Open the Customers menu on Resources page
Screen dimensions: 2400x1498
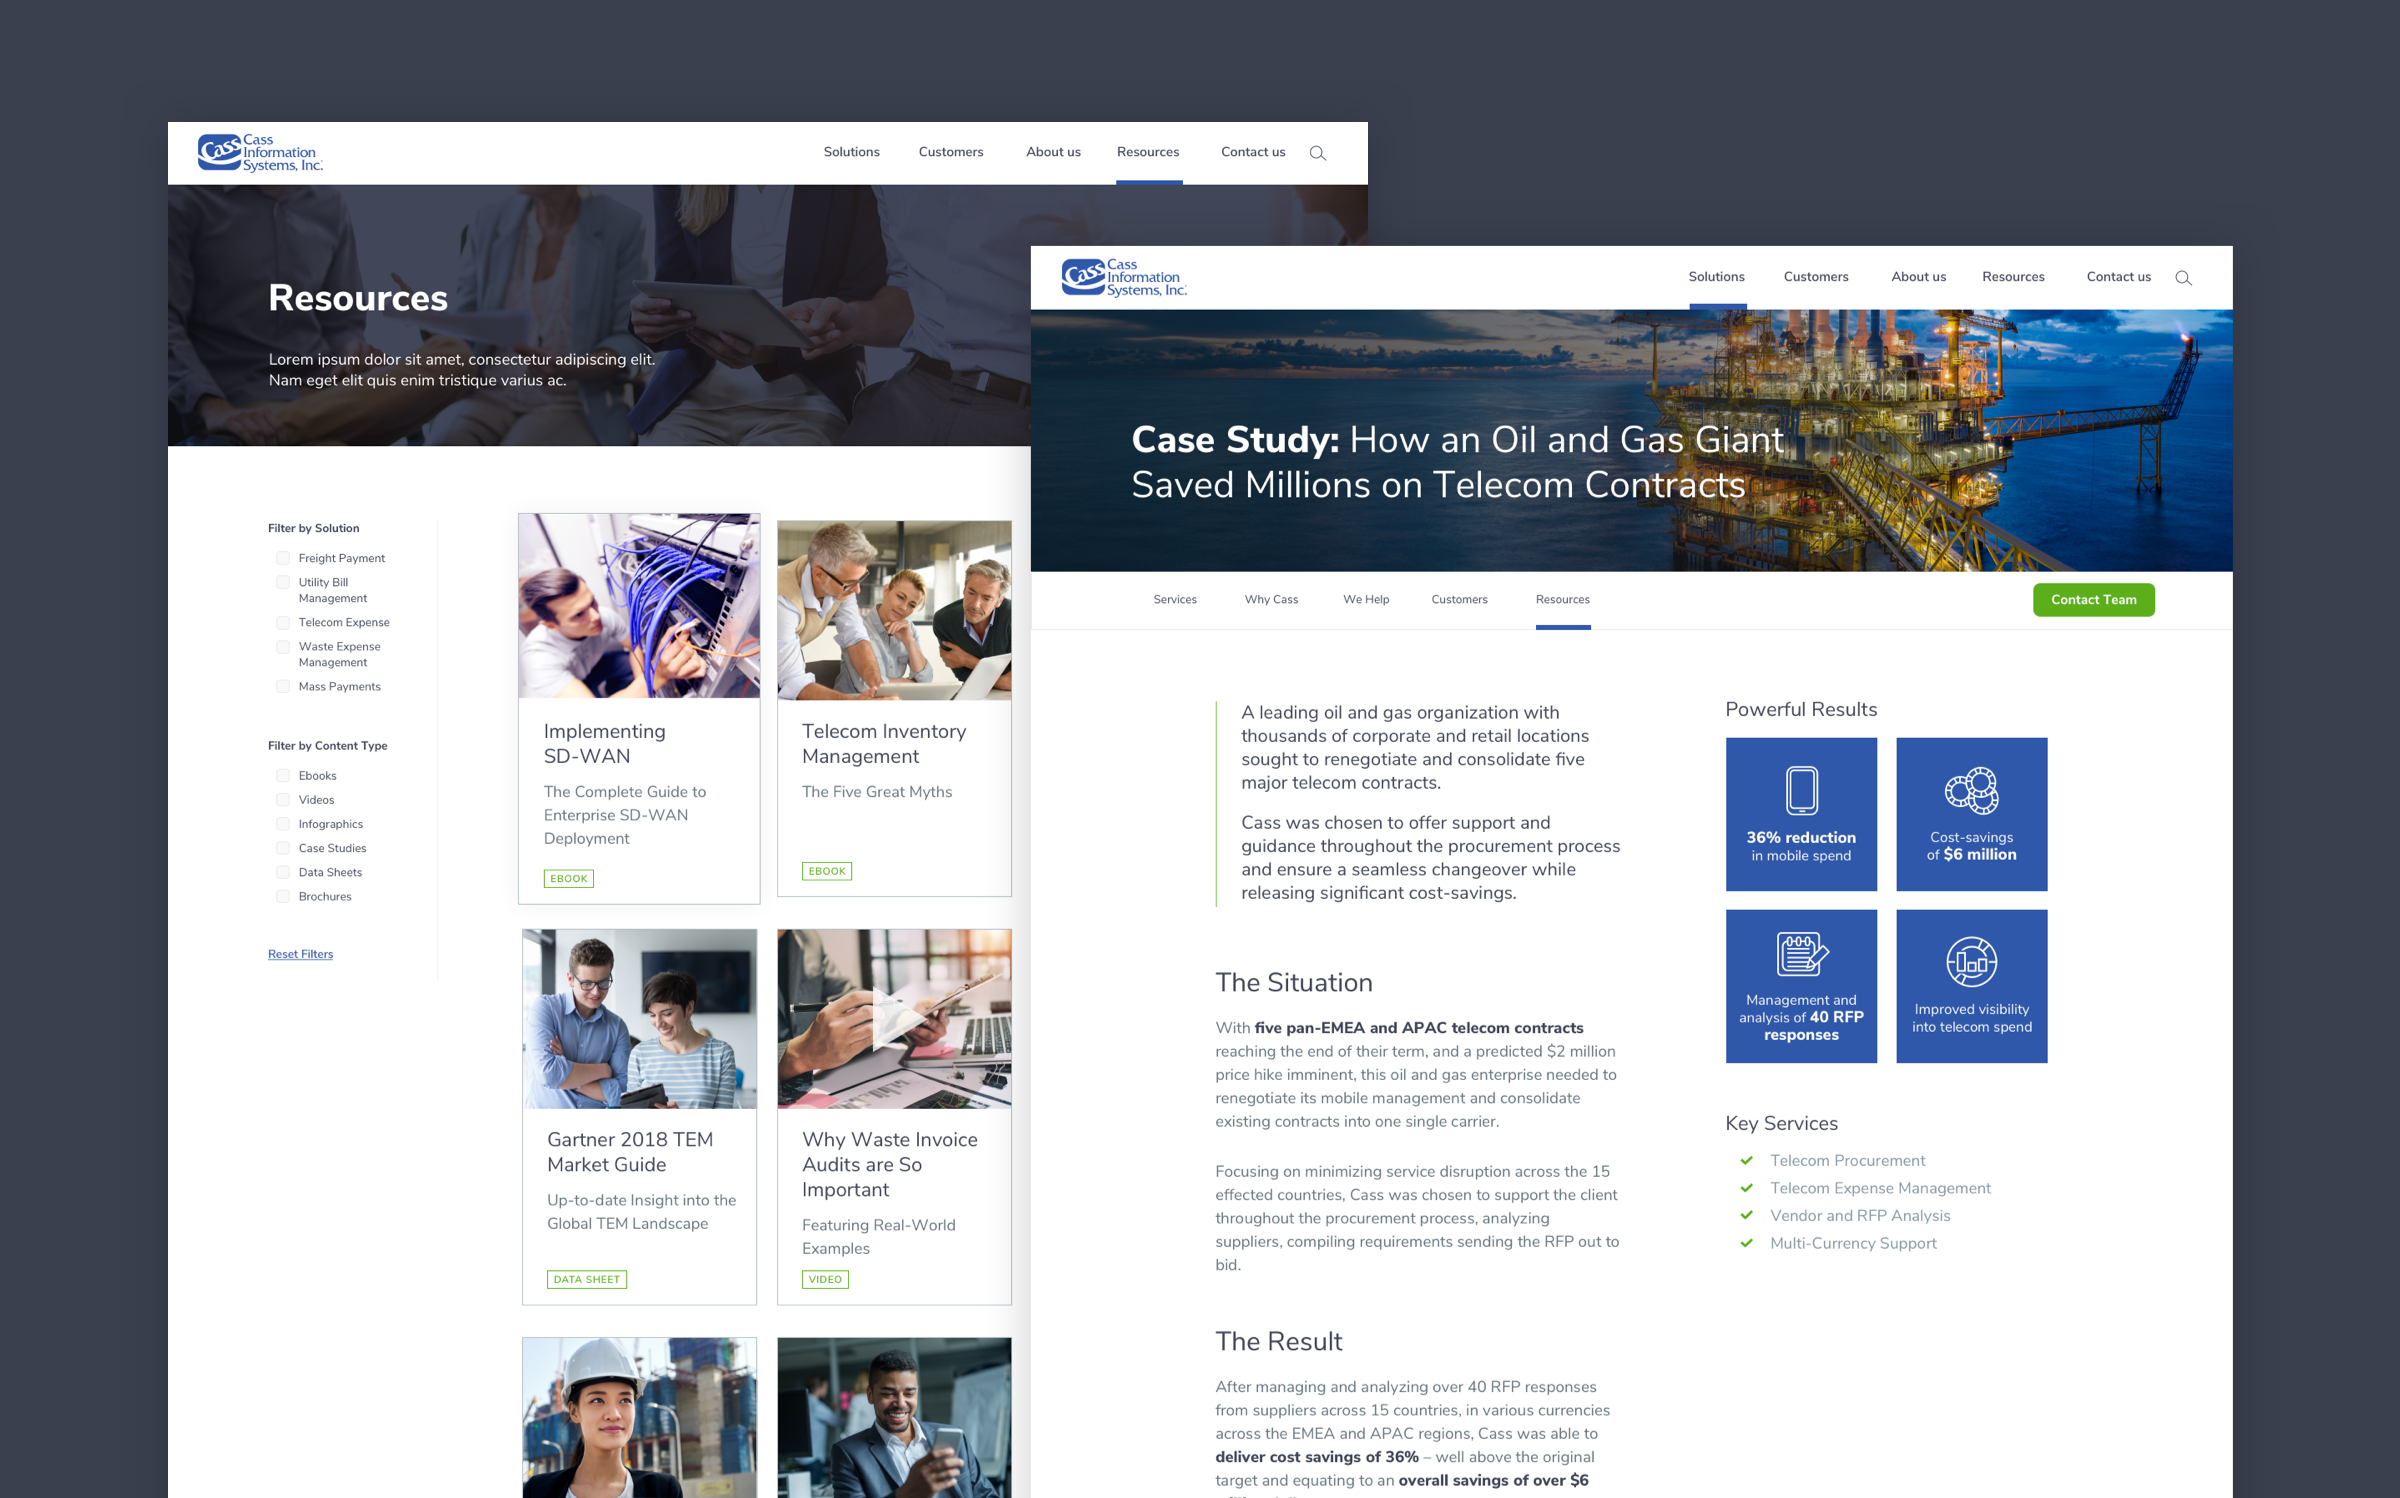[950, 152]
